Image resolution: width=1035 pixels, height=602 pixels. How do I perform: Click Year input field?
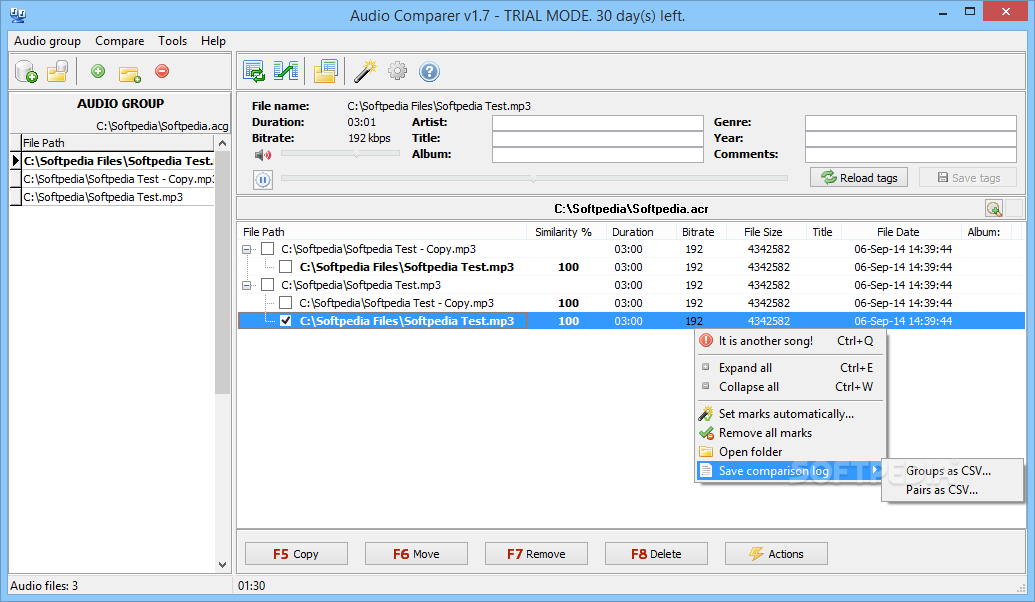pos(910,139)
